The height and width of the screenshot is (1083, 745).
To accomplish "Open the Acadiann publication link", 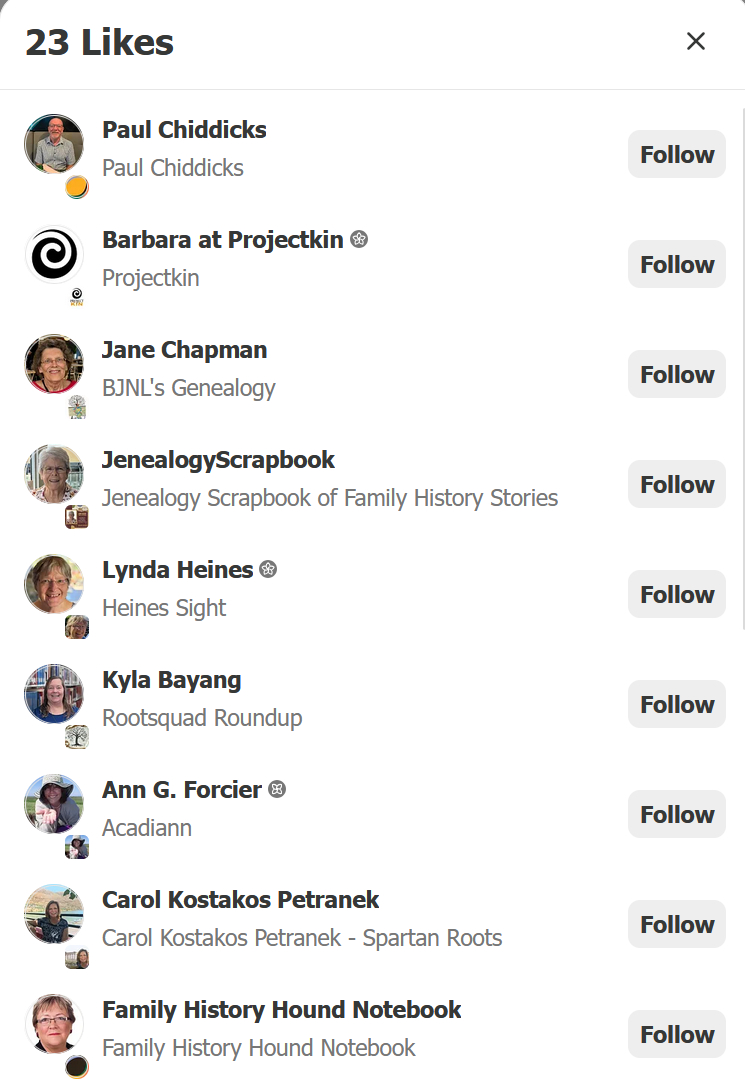I will [x=147, y=828].
